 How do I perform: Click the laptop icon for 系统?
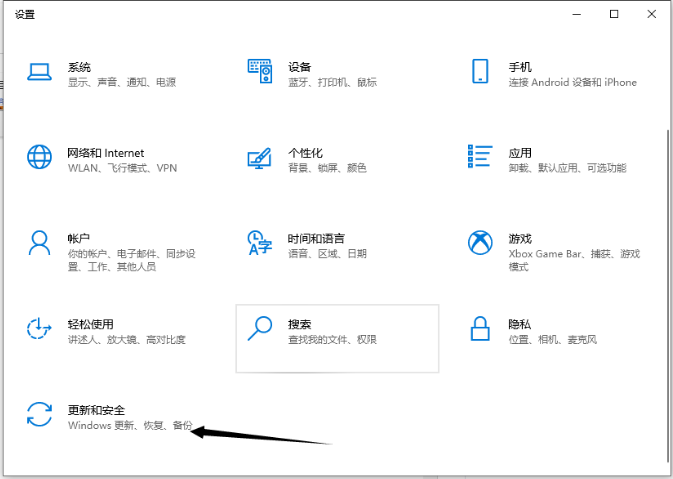39,72
